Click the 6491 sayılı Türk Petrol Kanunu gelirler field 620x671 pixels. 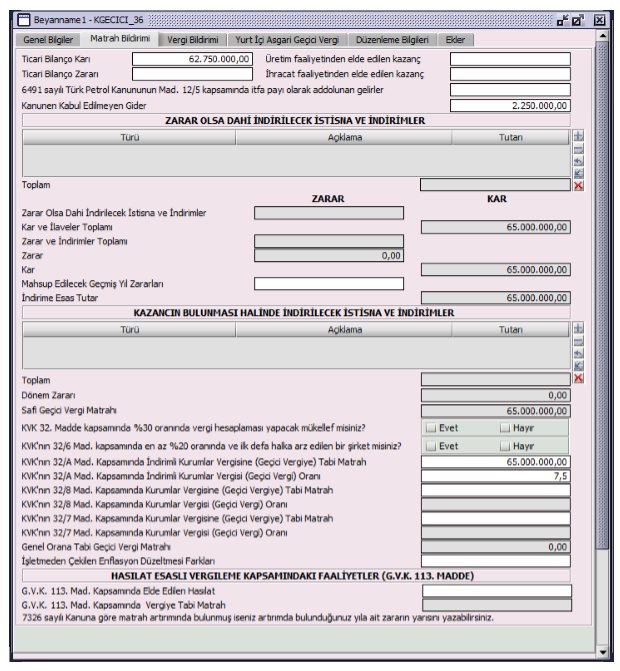coord(510,89)
